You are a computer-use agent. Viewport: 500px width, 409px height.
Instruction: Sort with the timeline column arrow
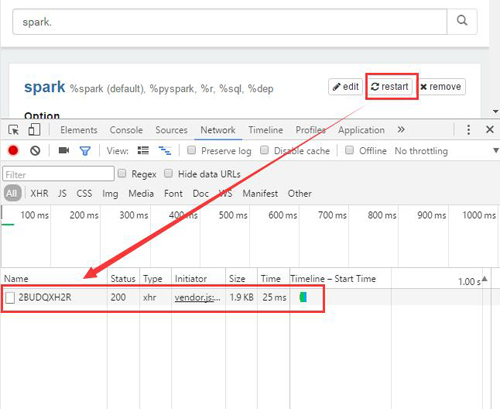click(x=485, y=279)
